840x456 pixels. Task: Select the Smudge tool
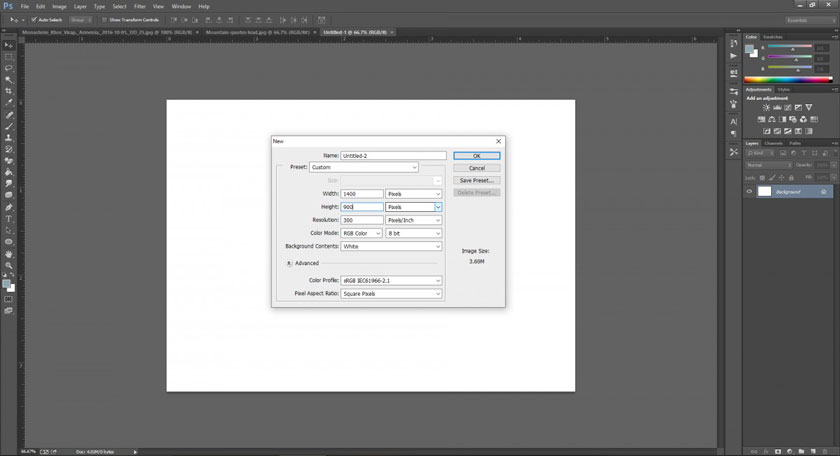(x=9, y=184)
